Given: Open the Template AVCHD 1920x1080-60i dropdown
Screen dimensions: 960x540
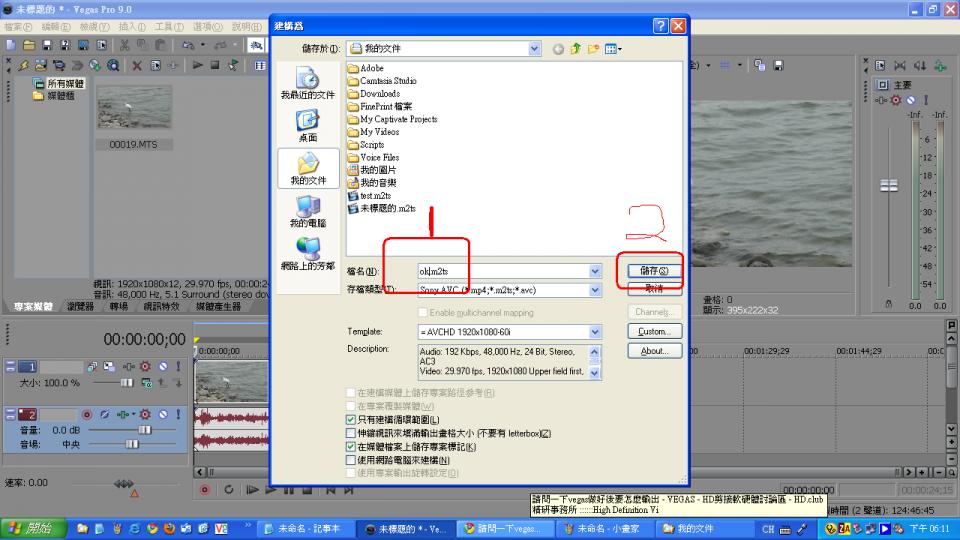Looking at the screenshot, I should [x=595, y=332].
